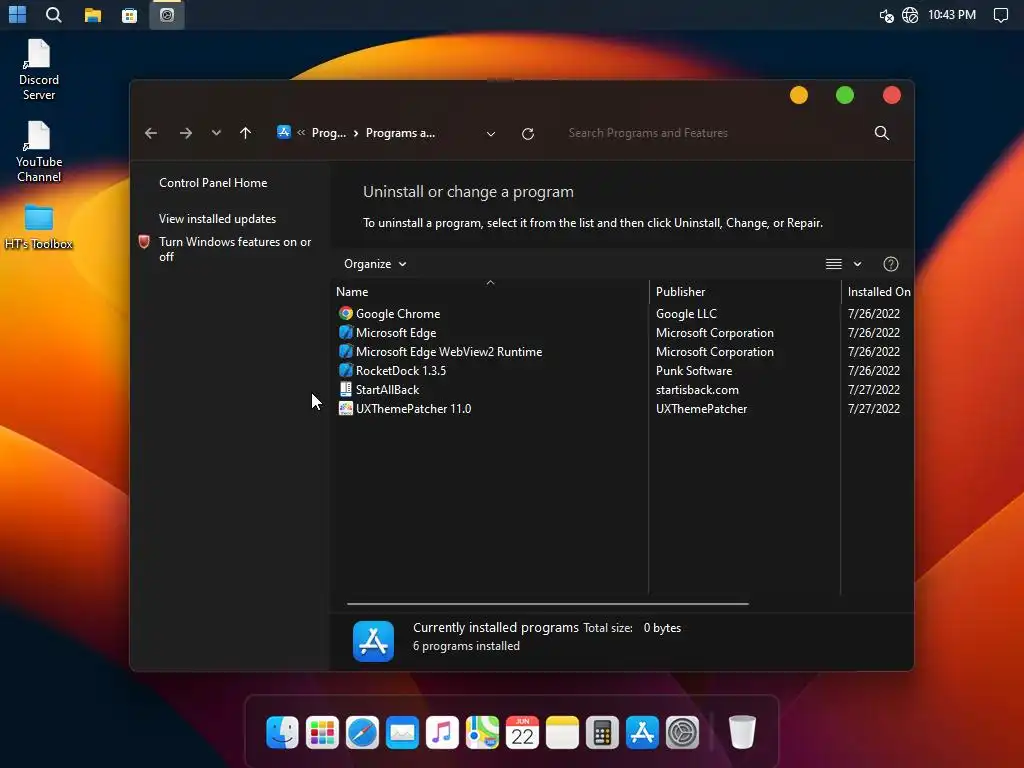Image resolution: width=1024 pixels, height=768 pixels.
Task: Select the active Control Panel taskbar icon
Action: 167,15
